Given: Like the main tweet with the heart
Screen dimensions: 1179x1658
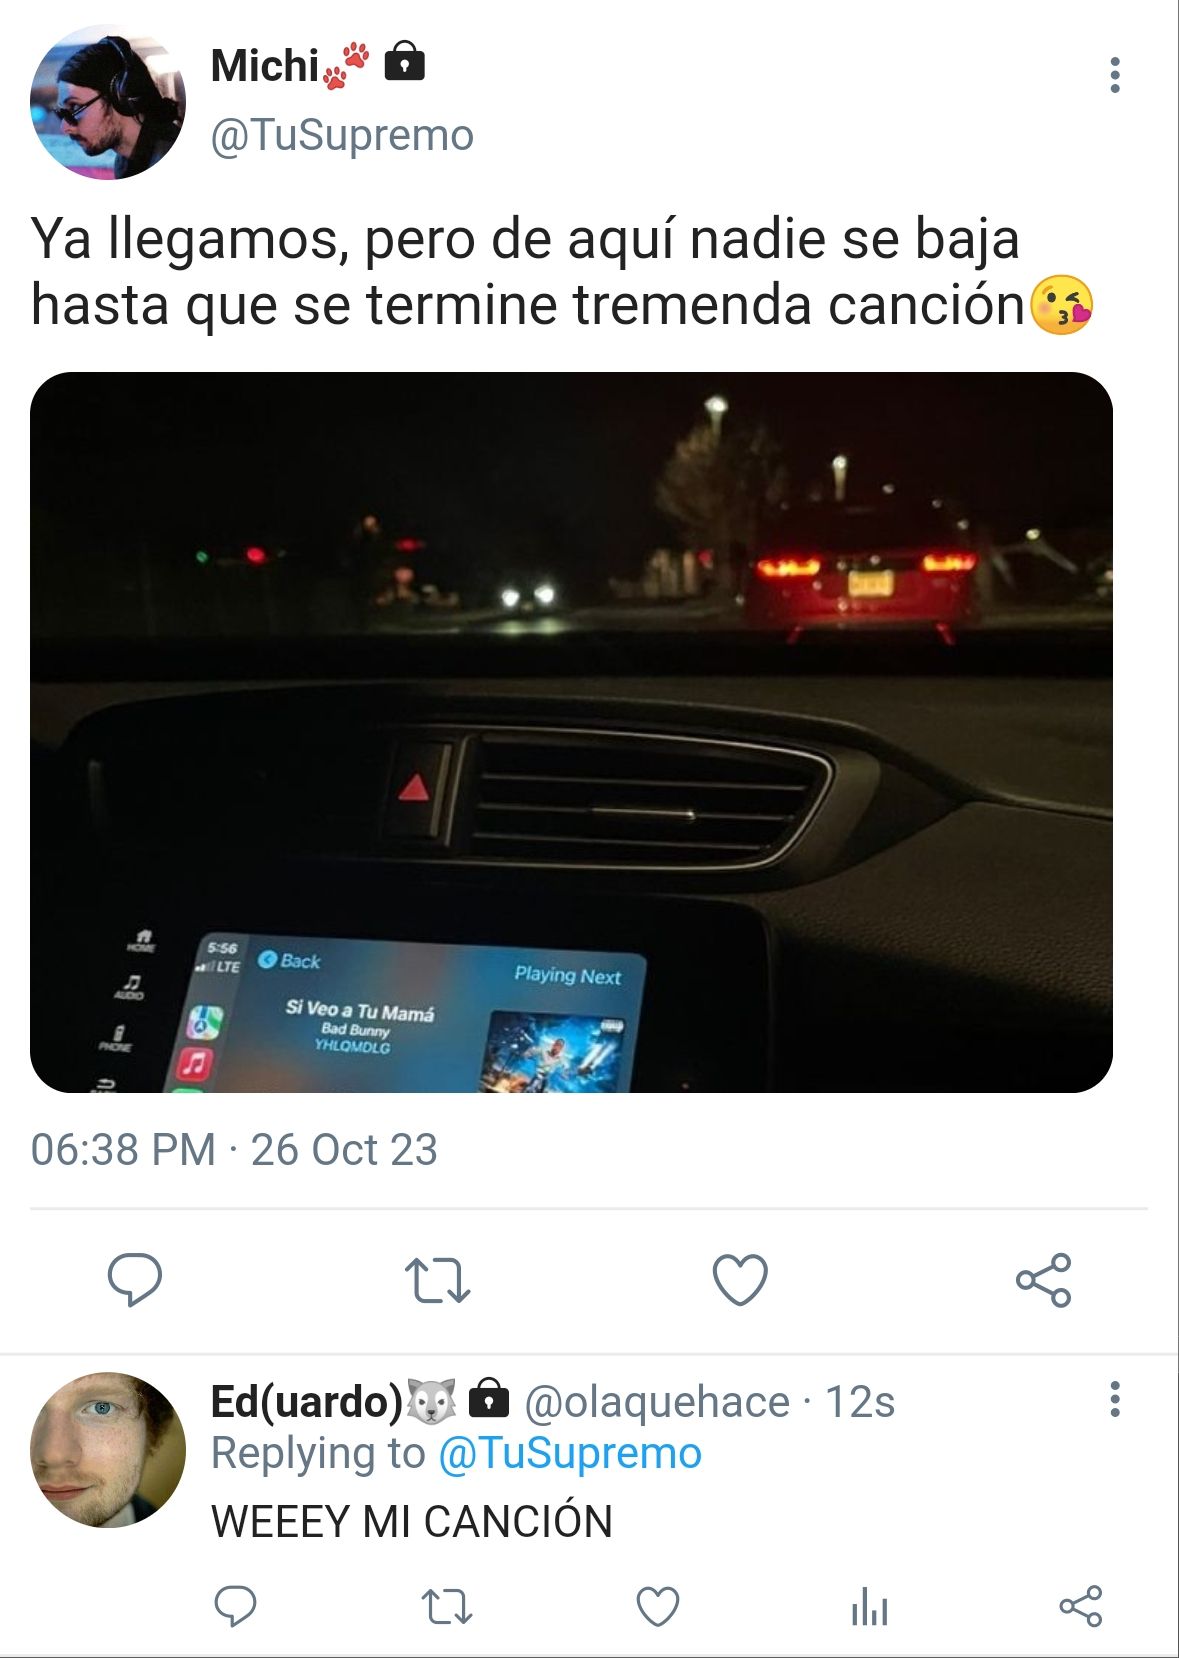Looking at the screenshot, I should point(740,1279).
